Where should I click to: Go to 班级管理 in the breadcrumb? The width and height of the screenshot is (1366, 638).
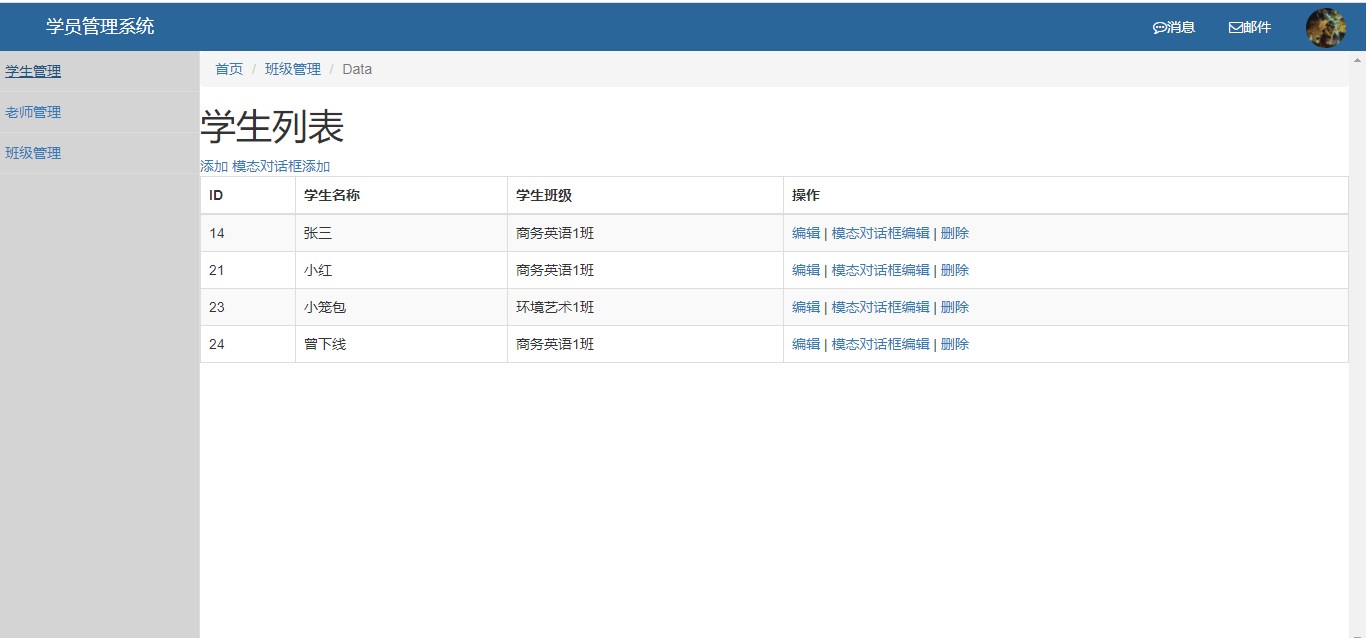tap(293, 69)
